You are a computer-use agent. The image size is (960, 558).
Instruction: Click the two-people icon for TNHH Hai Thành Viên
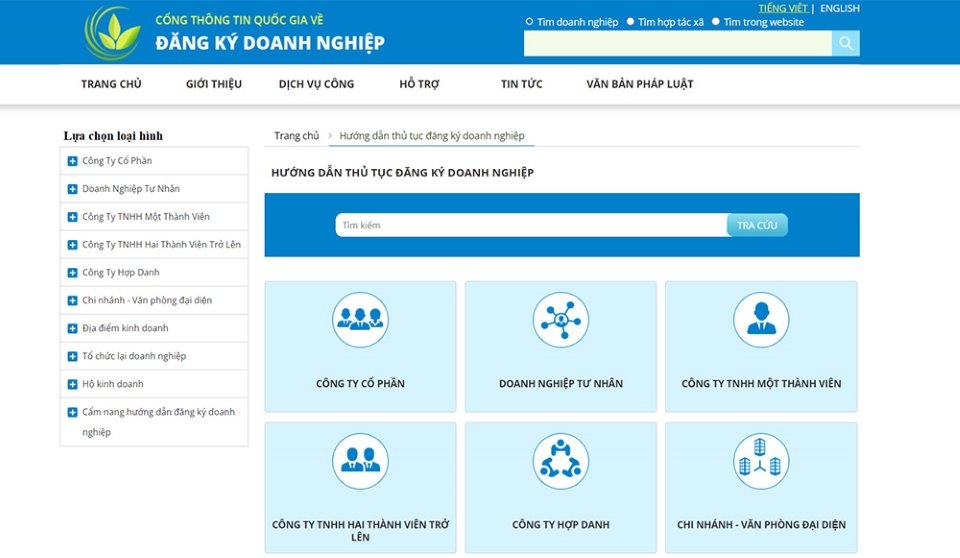pyautogui.click(x=360, y=461)
